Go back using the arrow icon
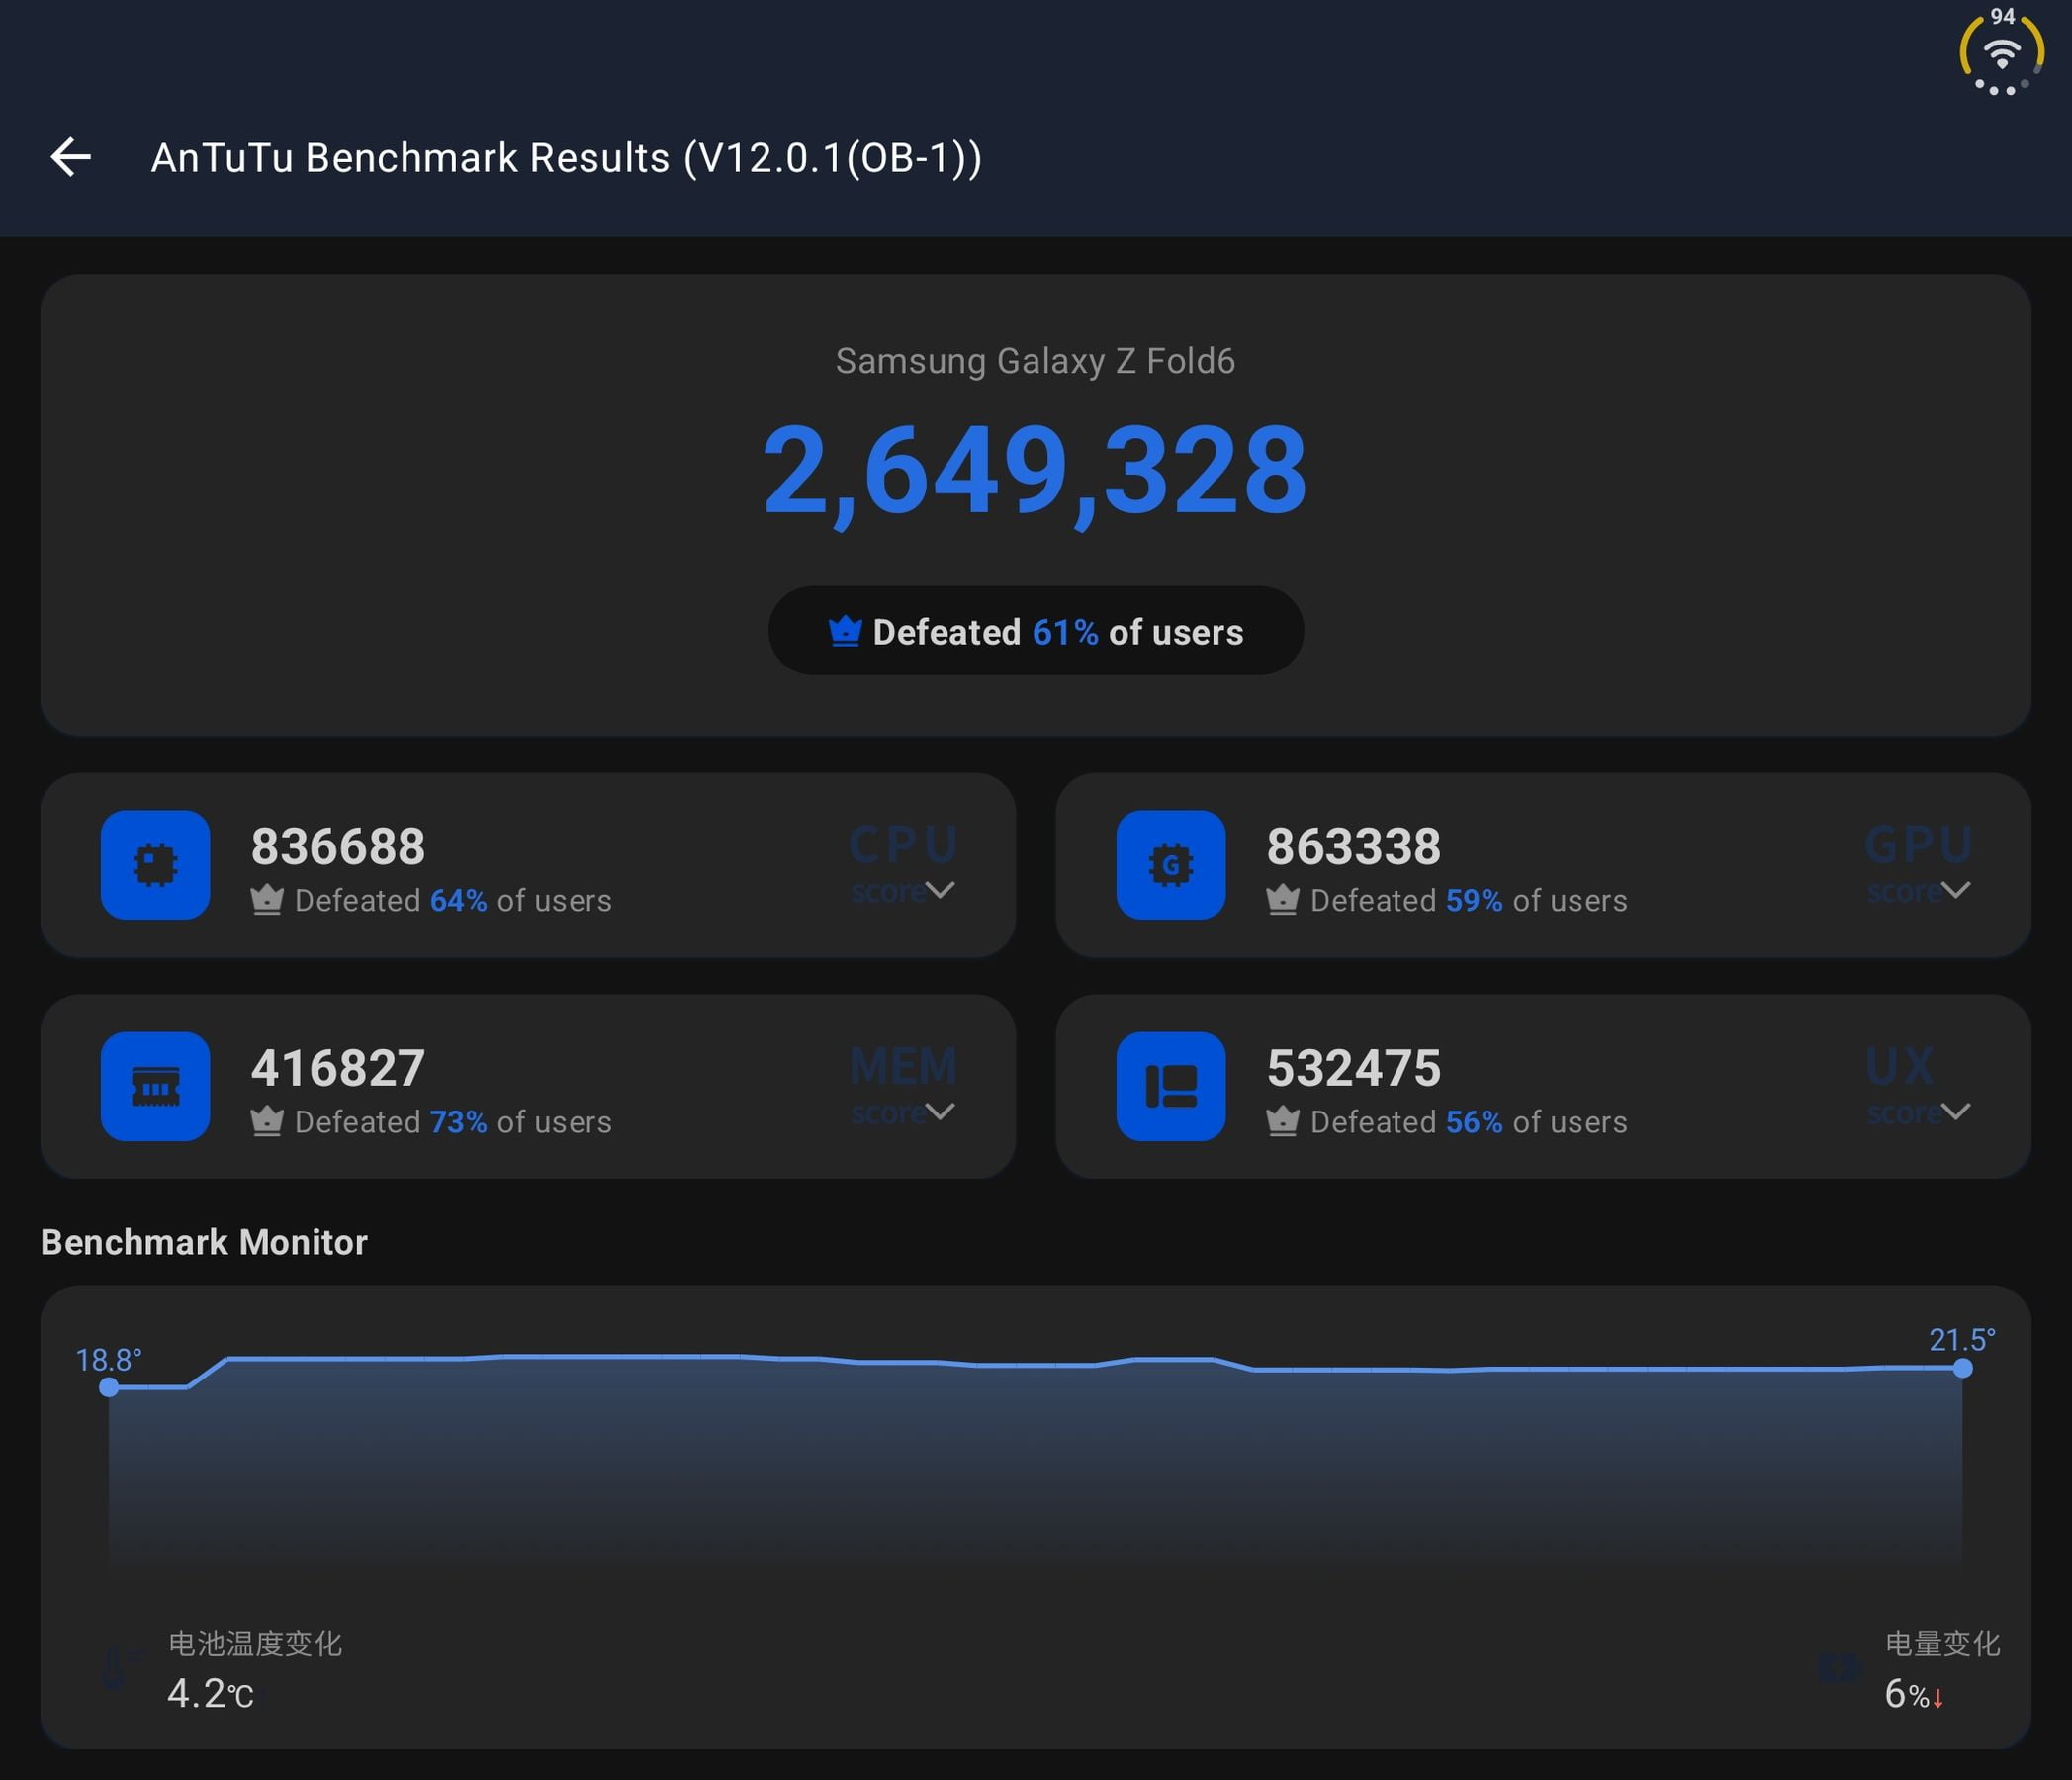 [x=71, y=157]
